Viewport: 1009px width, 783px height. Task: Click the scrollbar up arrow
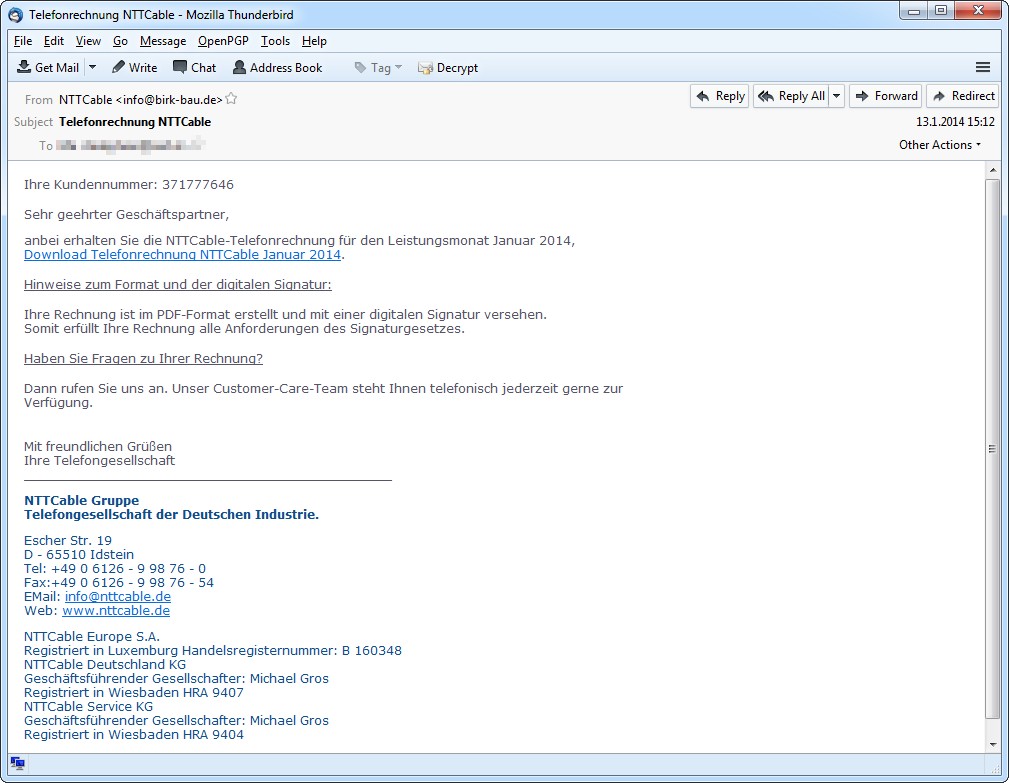click(x=992, y=170)
